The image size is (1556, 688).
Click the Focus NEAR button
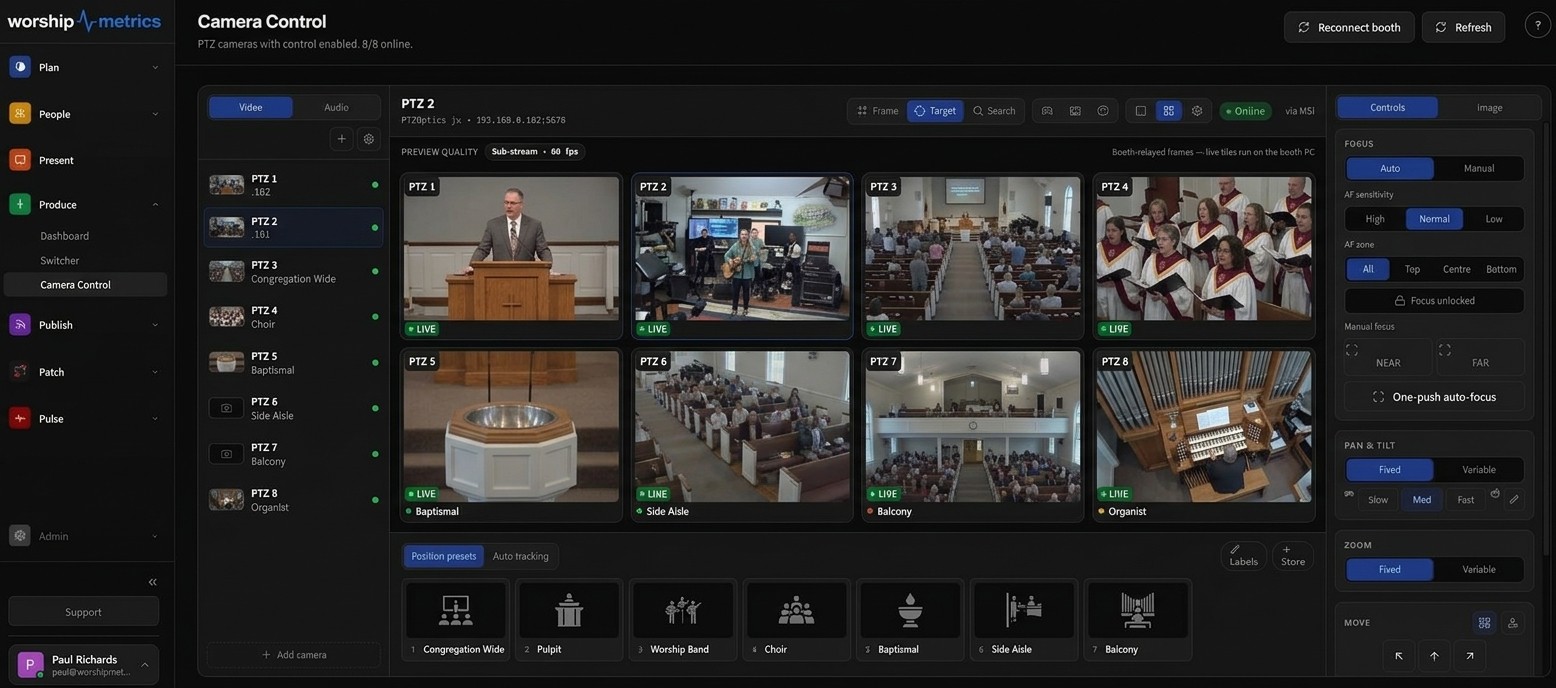[1388, 357]
